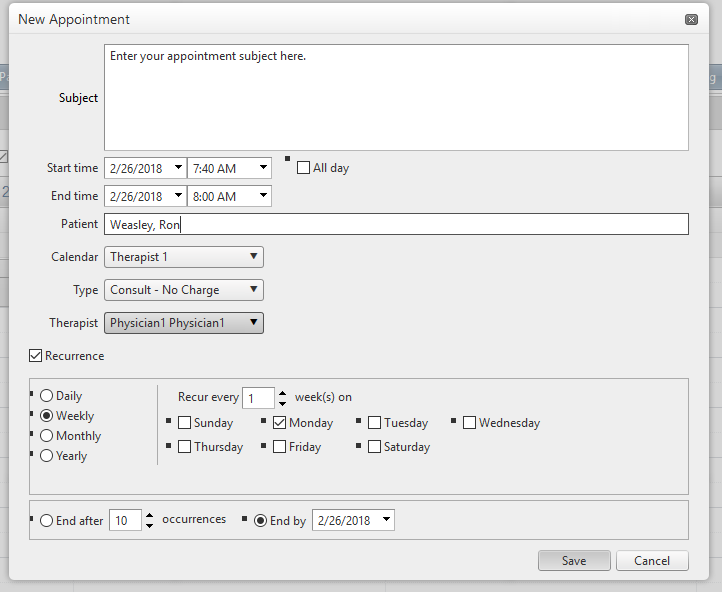The height and width of the screenshot is (592, 722).
Task: Click into the Subject text area
Action: (x=396, y=97)
